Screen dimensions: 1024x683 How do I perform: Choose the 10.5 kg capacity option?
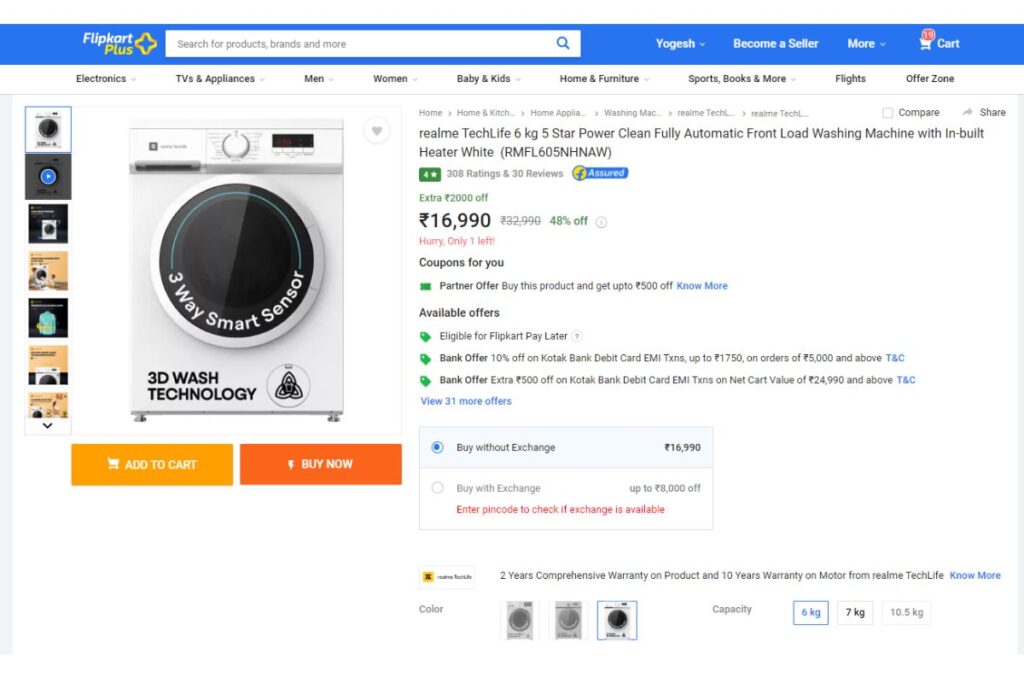(x=906, y=612)
